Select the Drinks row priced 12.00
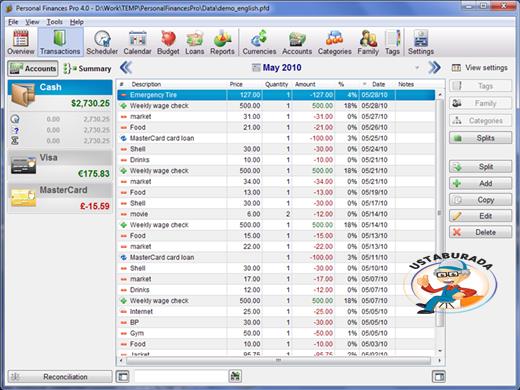520x390 pixels. 276,290
